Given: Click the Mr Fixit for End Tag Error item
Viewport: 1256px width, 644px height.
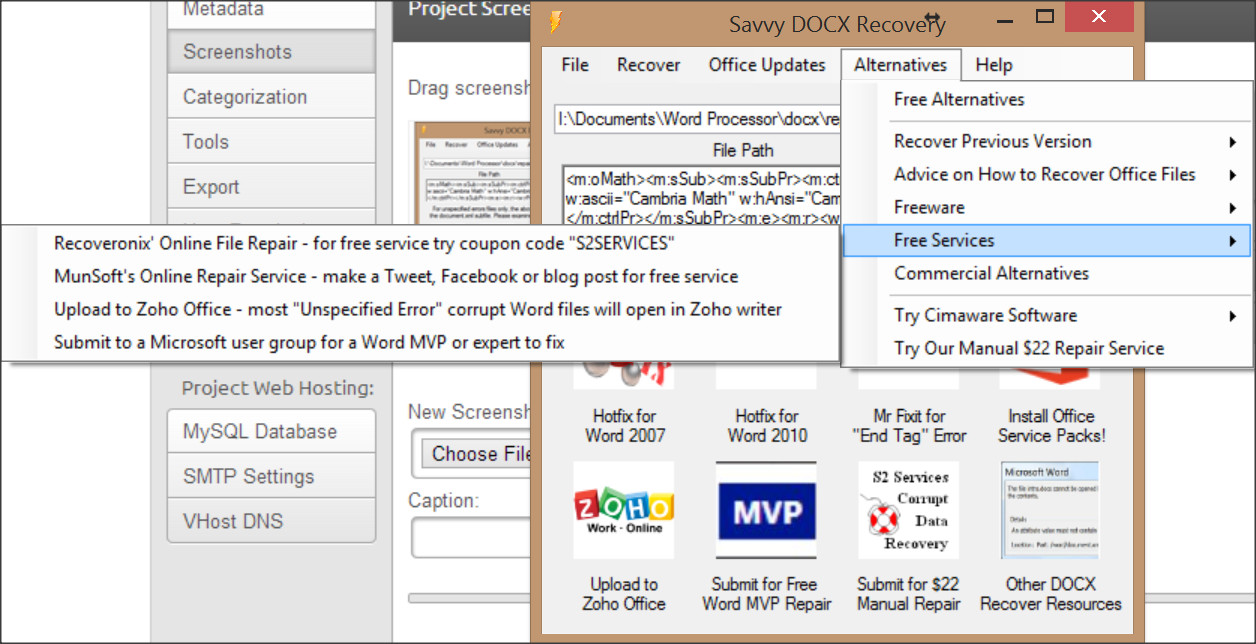Looking at the screenshot, I should pos(908,425).
